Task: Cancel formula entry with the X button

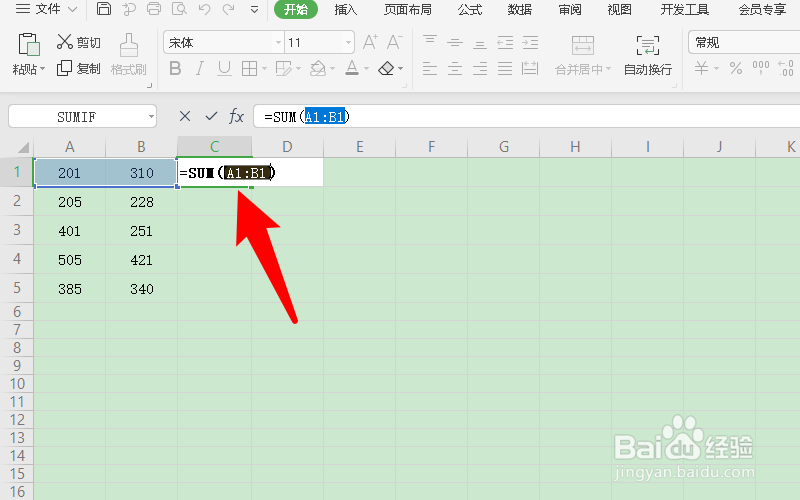Action: [185, 116]
